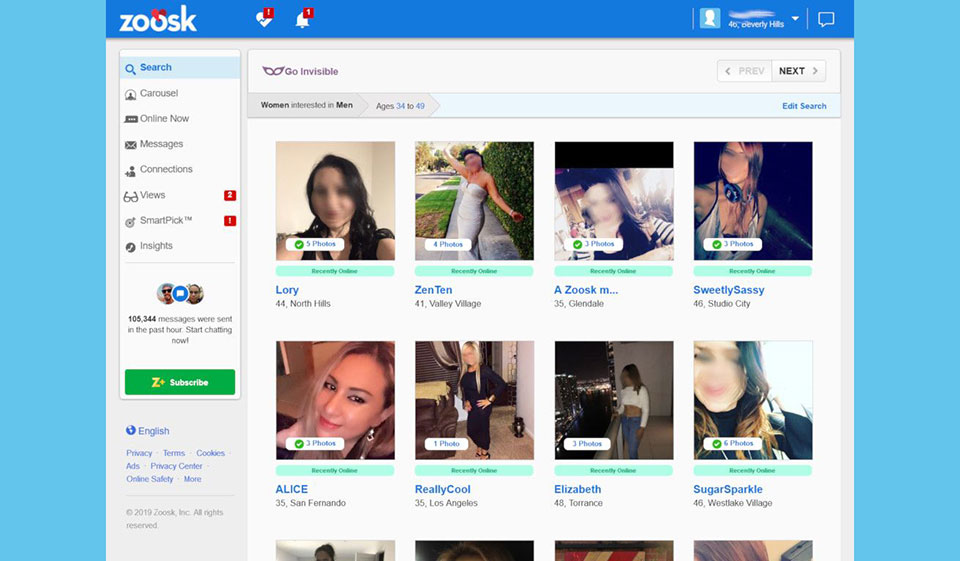Image resolution: width=960 pixels, height=561 pixels.
Task: Select Online Now in the sidebar
Action: coord(164,119)
